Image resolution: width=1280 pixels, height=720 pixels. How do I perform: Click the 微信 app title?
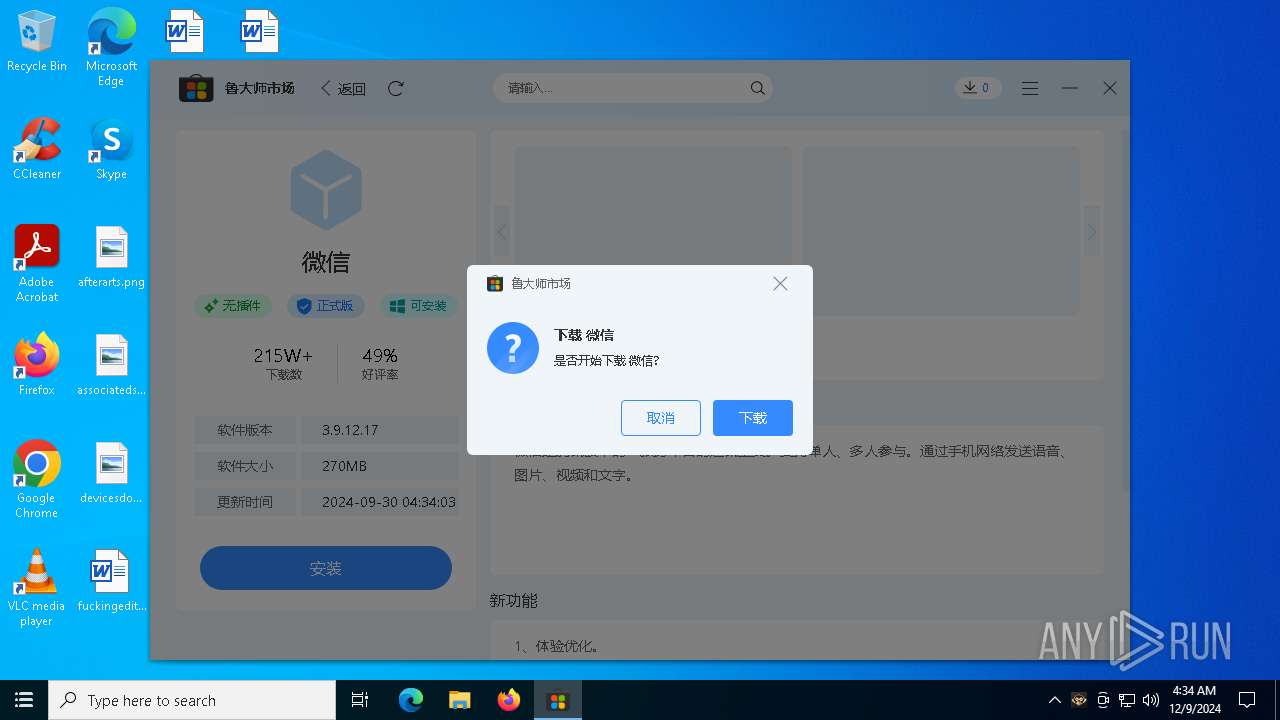point(326,262)
